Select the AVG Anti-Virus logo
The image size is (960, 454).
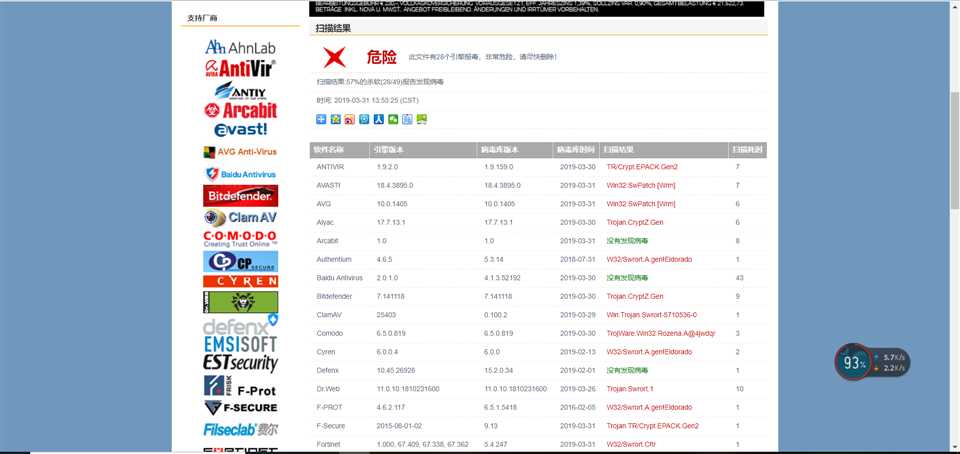[x=240, y=152]
